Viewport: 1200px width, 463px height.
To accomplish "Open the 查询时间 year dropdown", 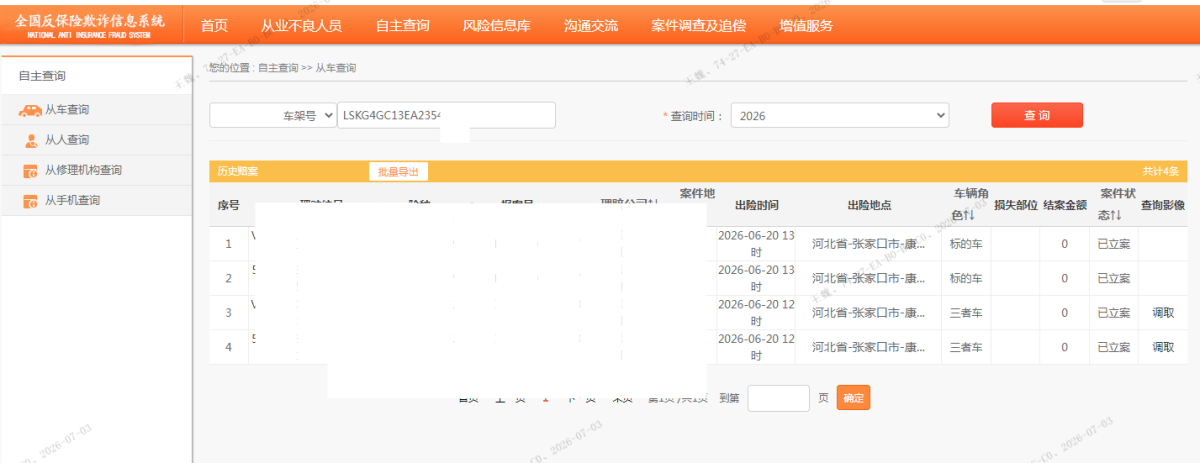I will (839, 116).
